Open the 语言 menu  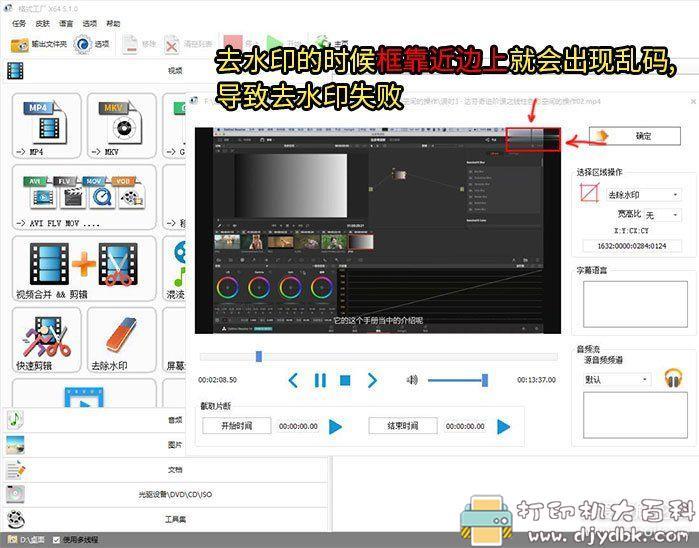66,24
